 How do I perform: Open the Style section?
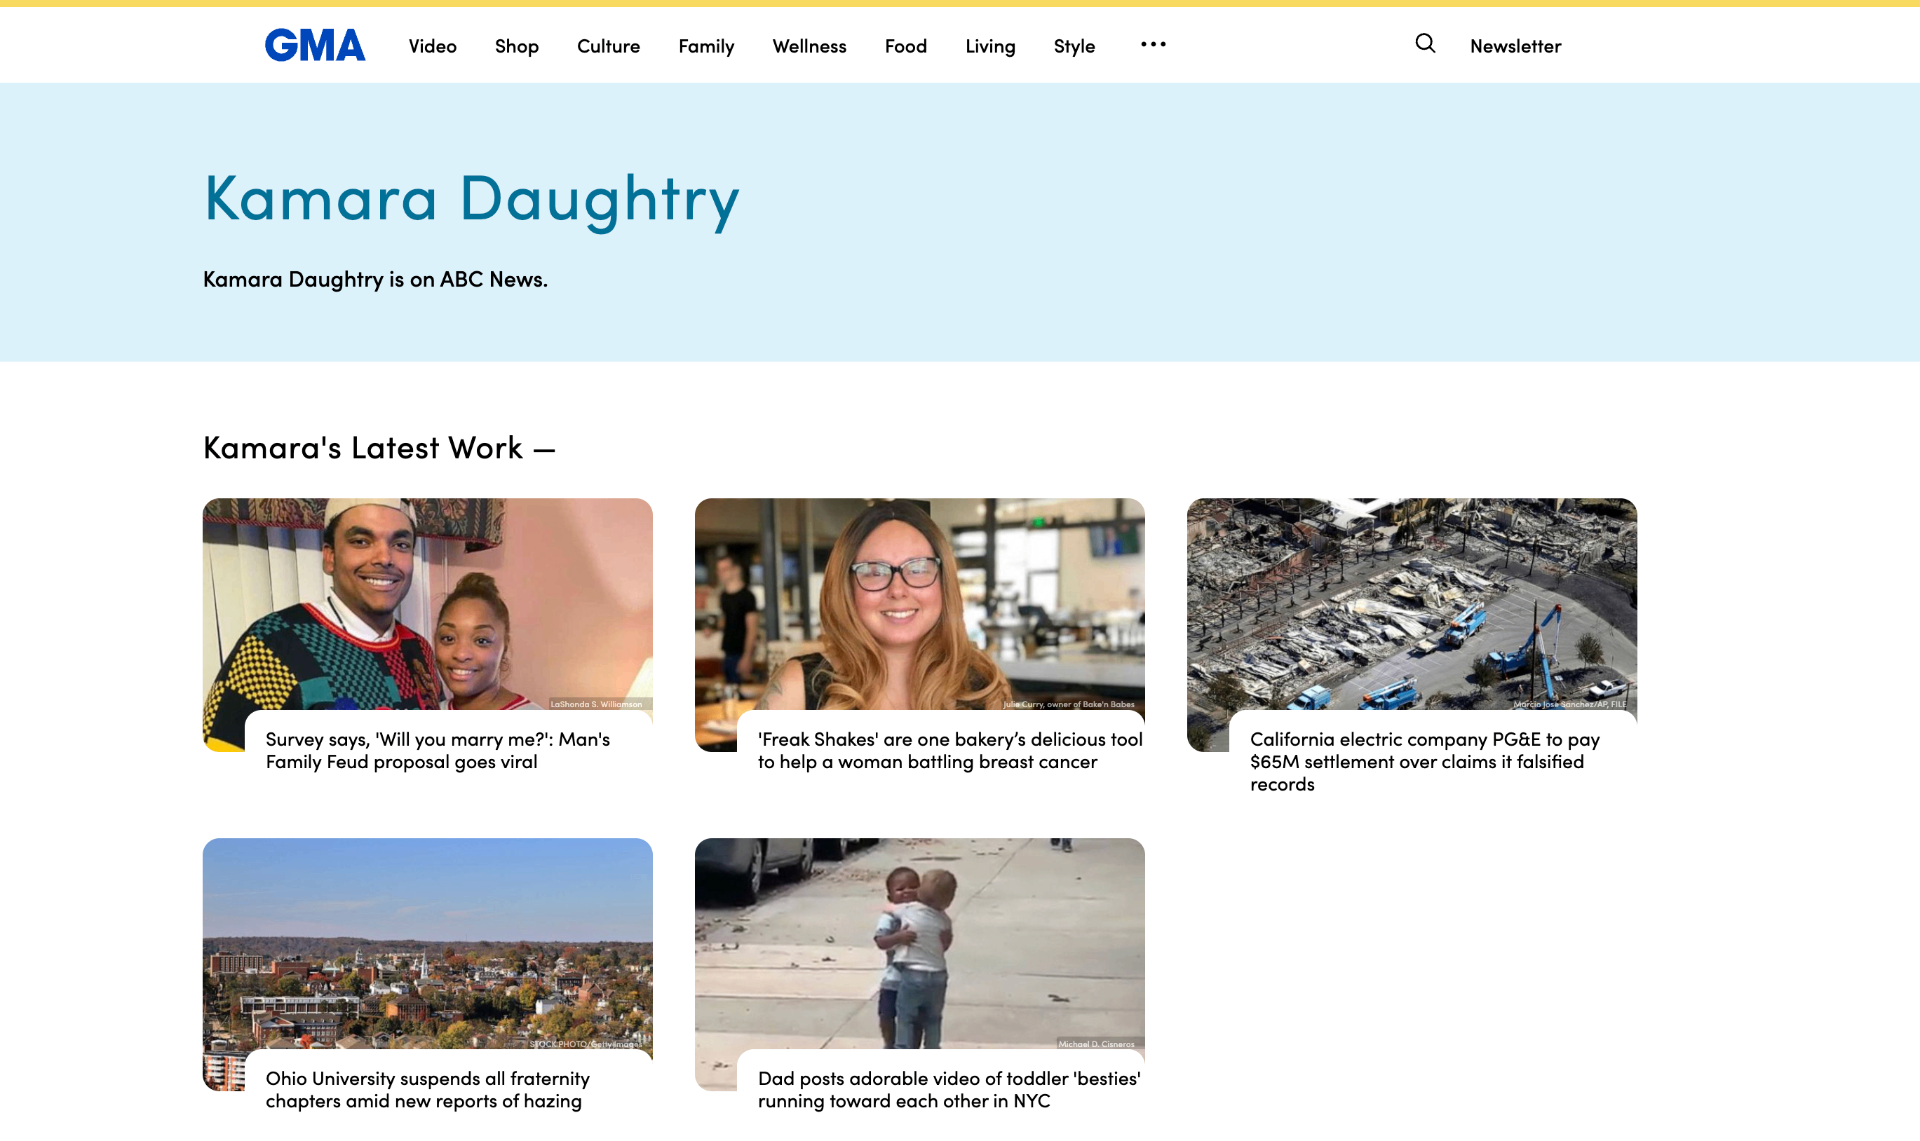tap(1074, 46)
